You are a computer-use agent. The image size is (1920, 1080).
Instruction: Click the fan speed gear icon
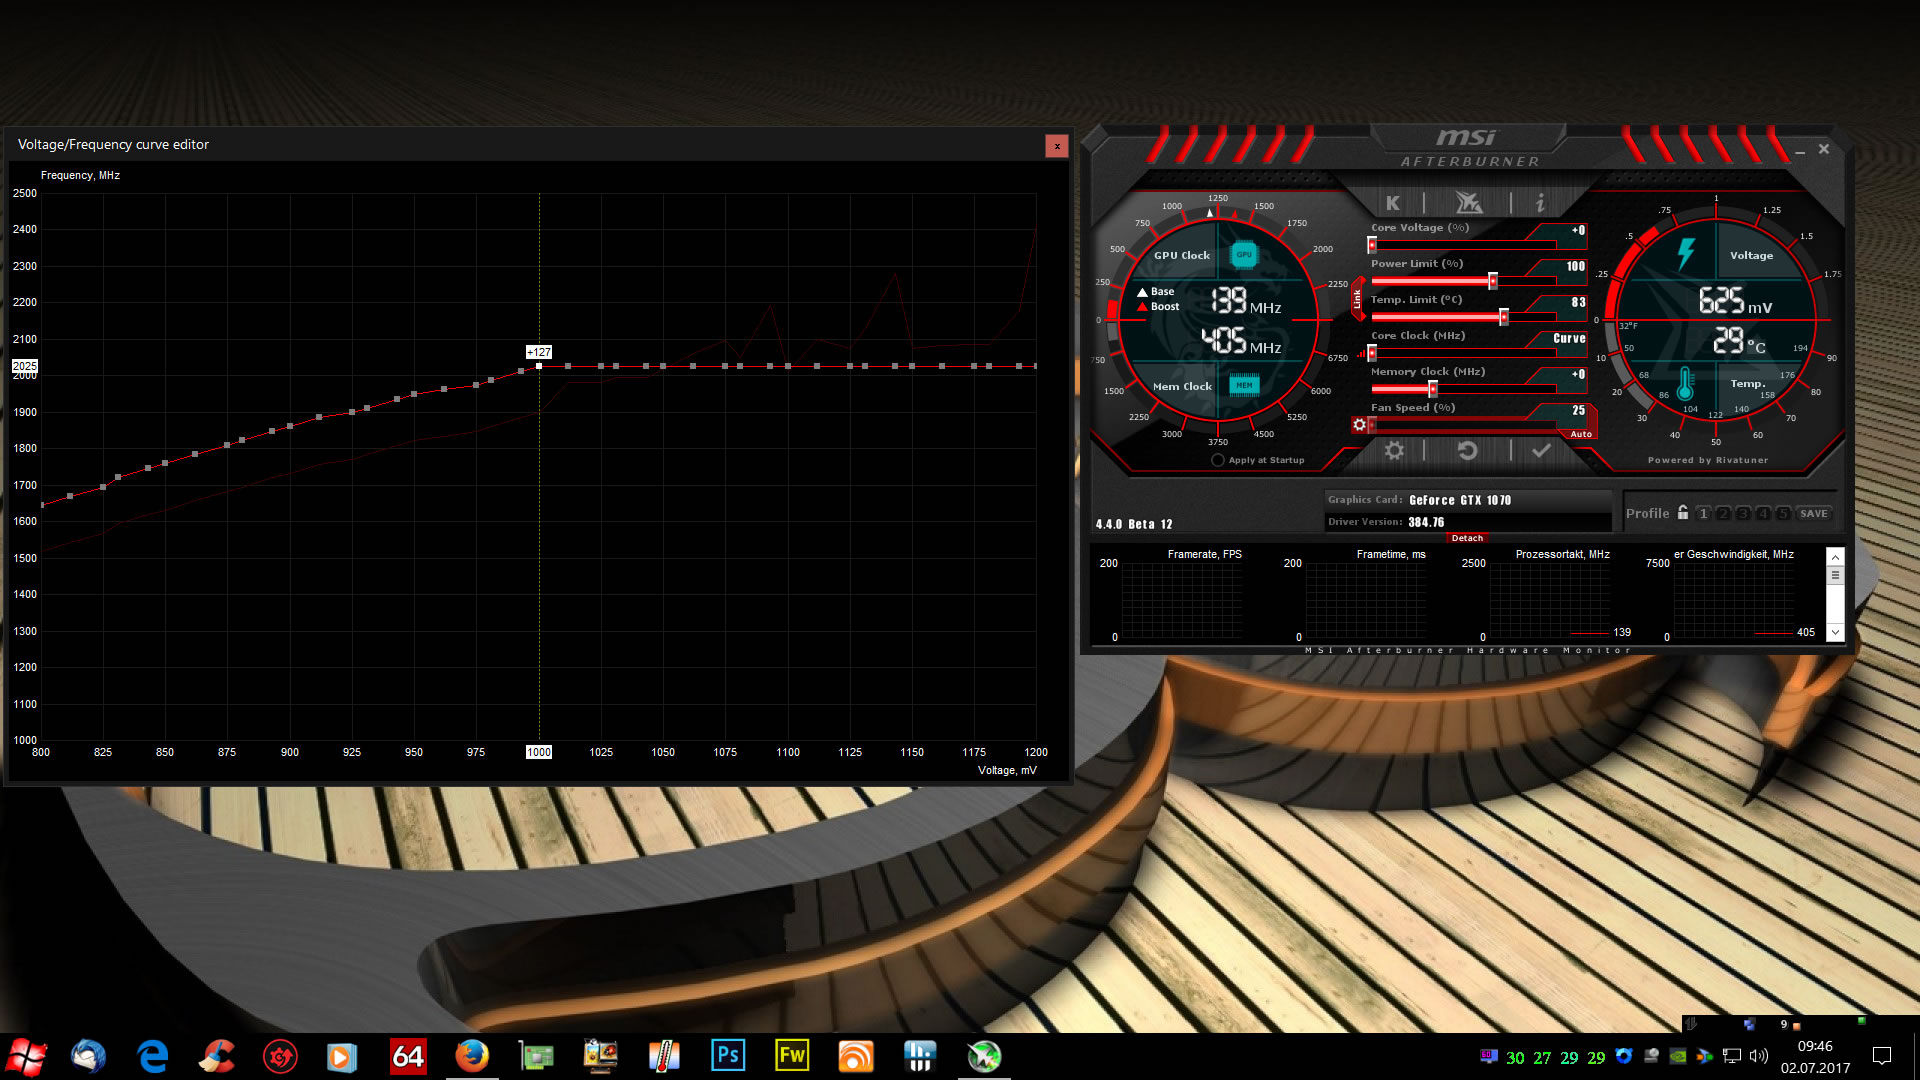click(x=1359, y=425)
